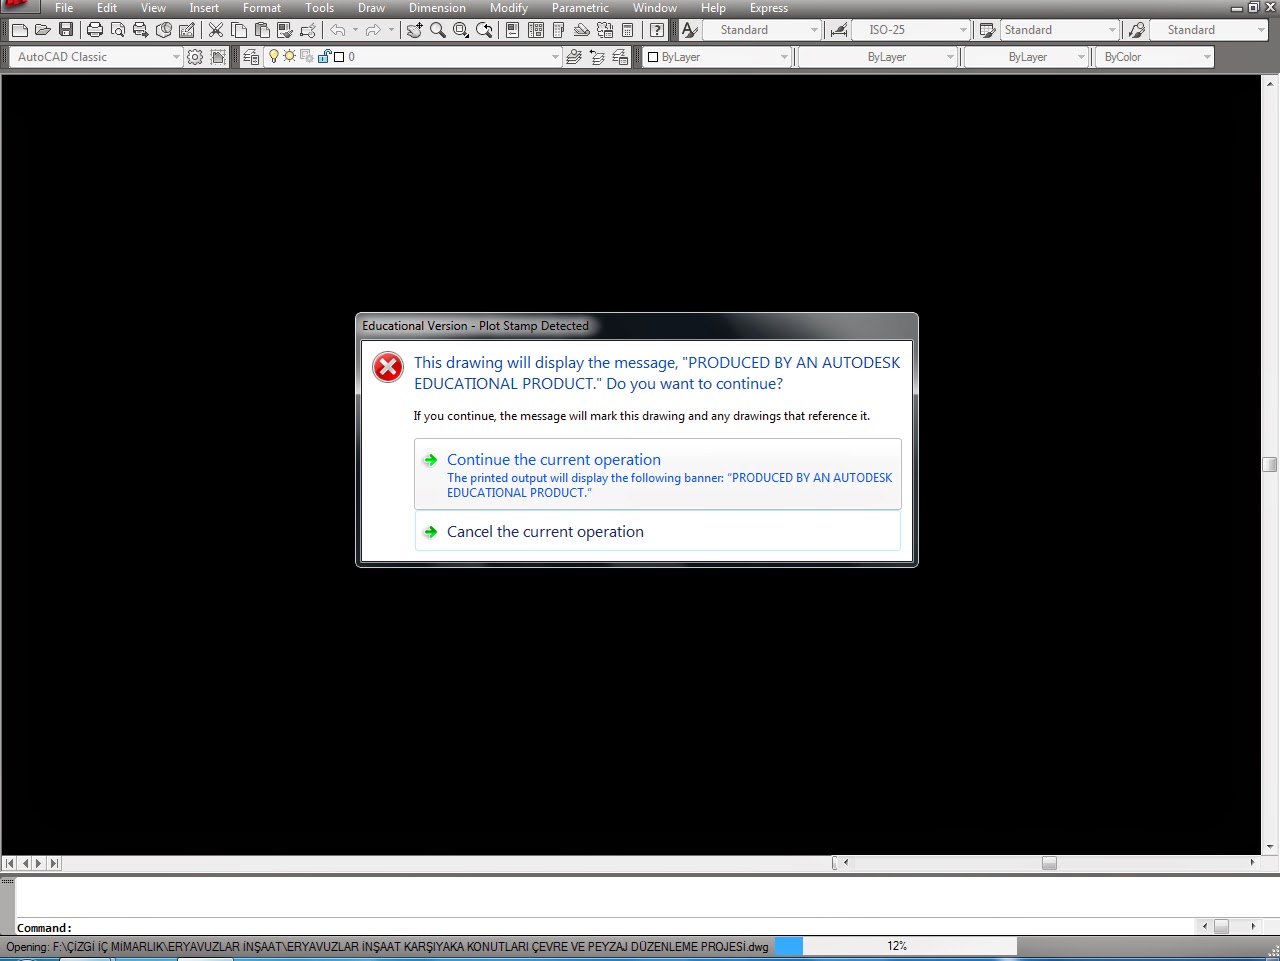The height and width of the screenshot is (961, 1280).
Task: Click the Undo arrow icon
Action: [338, 30]
